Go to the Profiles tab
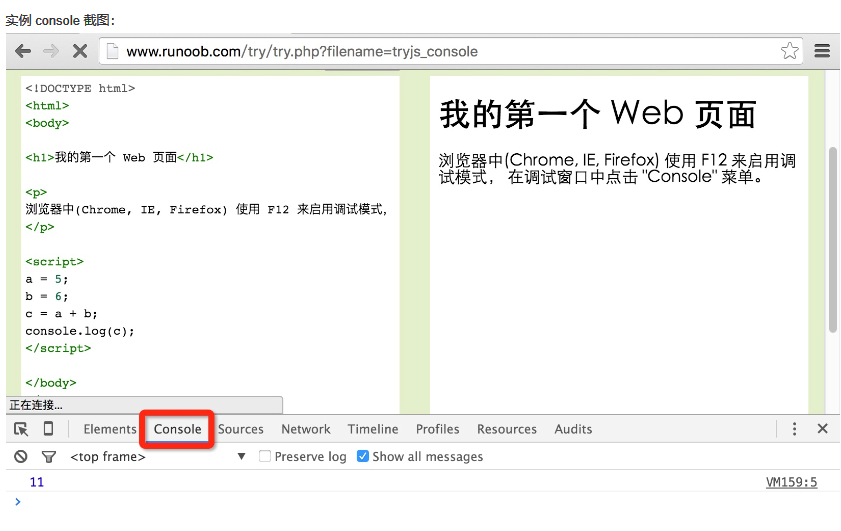Viewport: 841px width, 531px height. click(438, 429)
